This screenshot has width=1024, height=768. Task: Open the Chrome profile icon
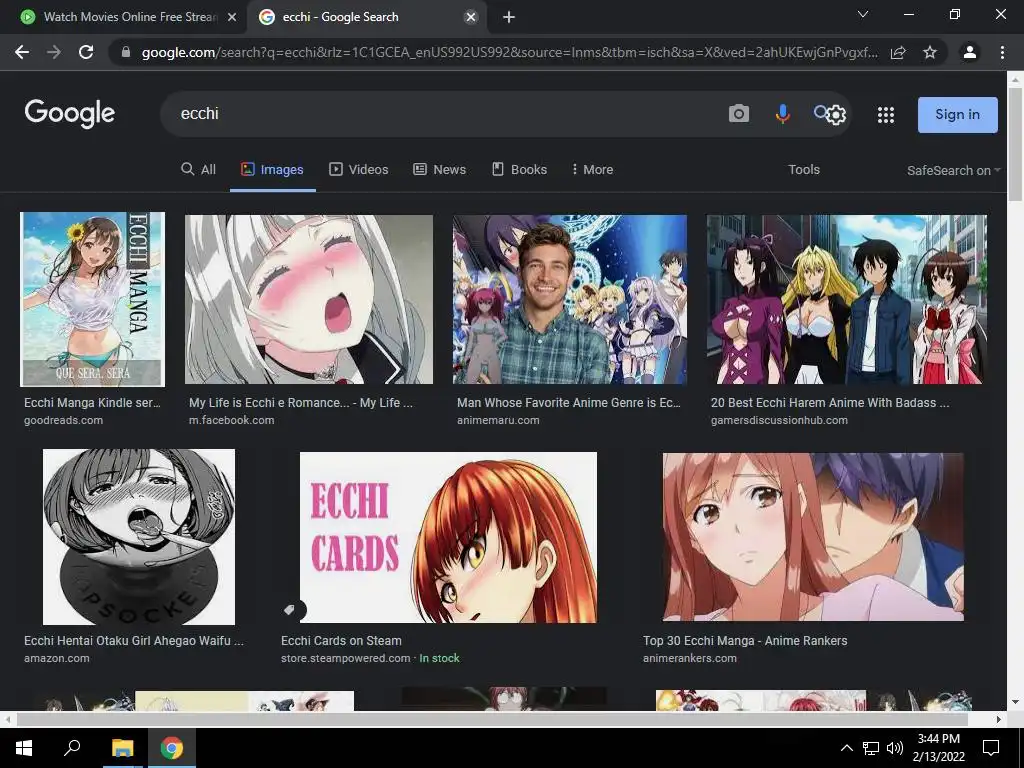[x=970, y=52]
